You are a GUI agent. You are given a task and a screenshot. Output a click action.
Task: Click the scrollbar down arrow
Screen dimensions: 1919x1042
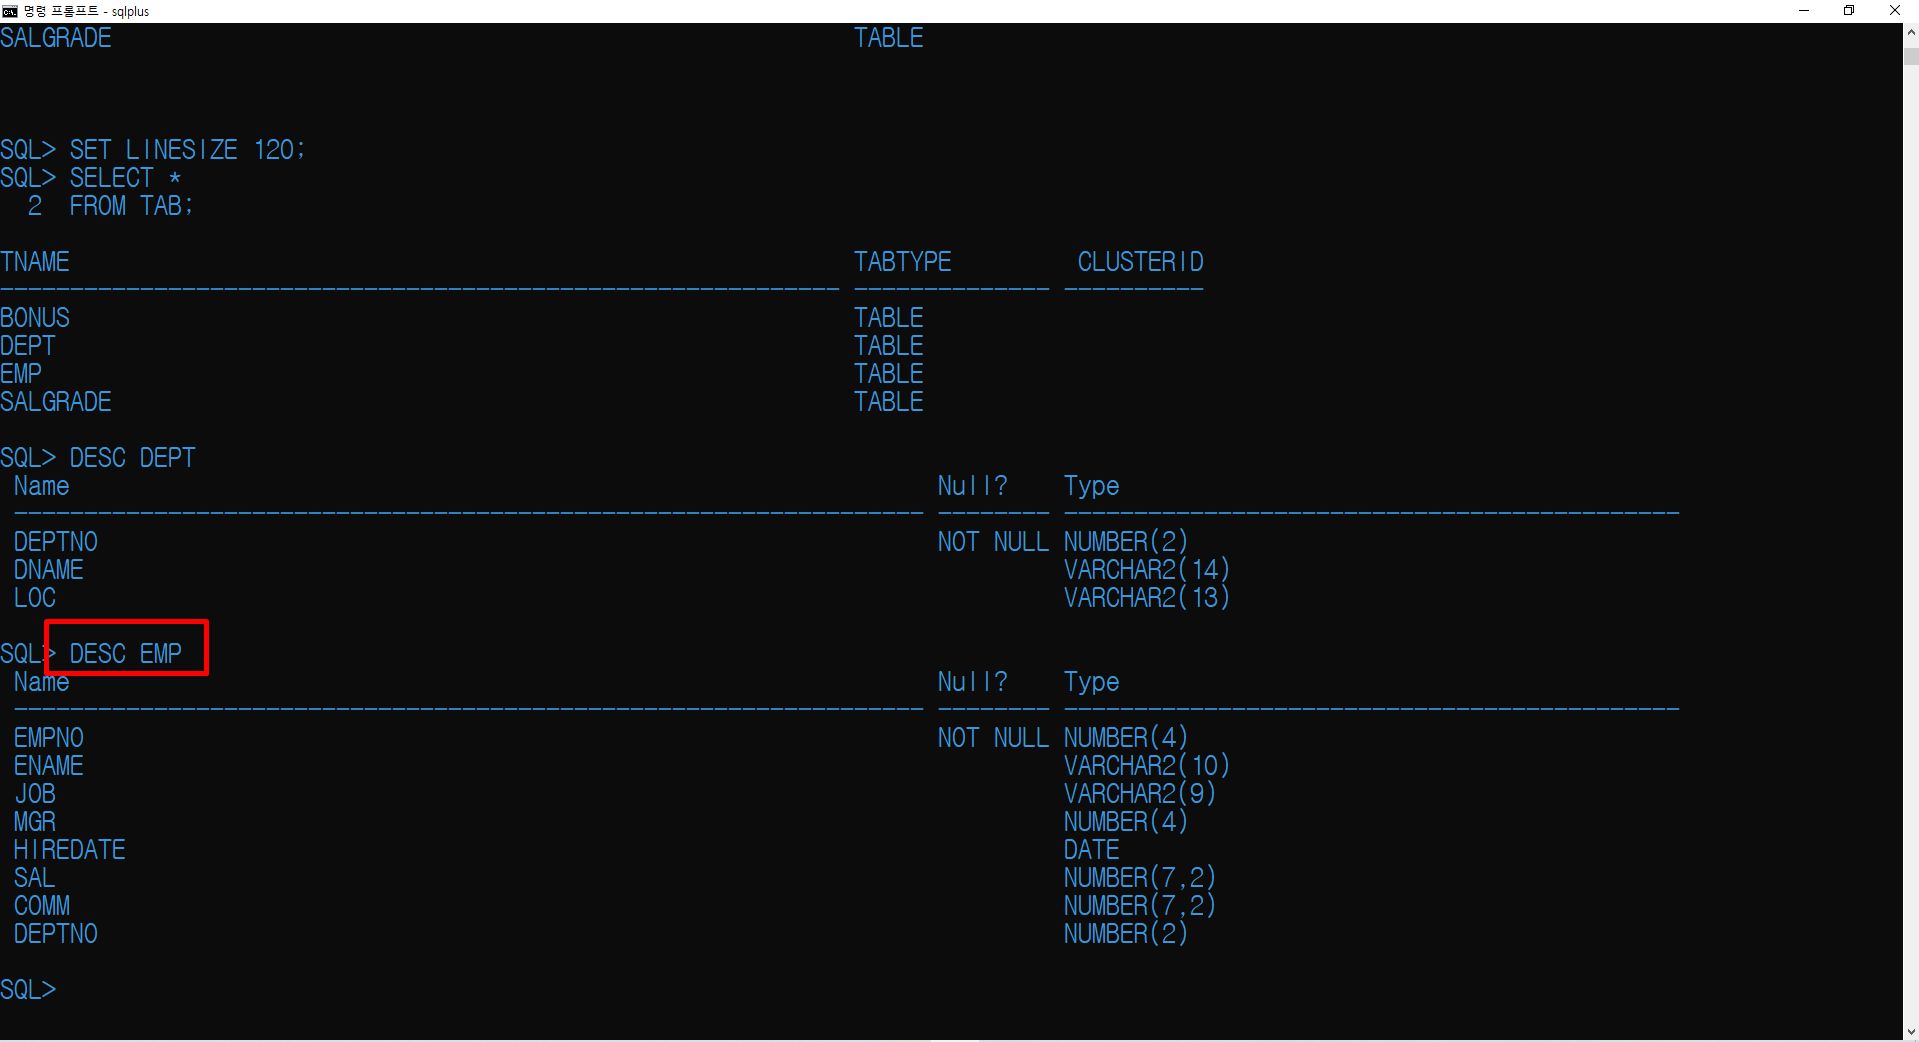[x=1911, y=1032]
